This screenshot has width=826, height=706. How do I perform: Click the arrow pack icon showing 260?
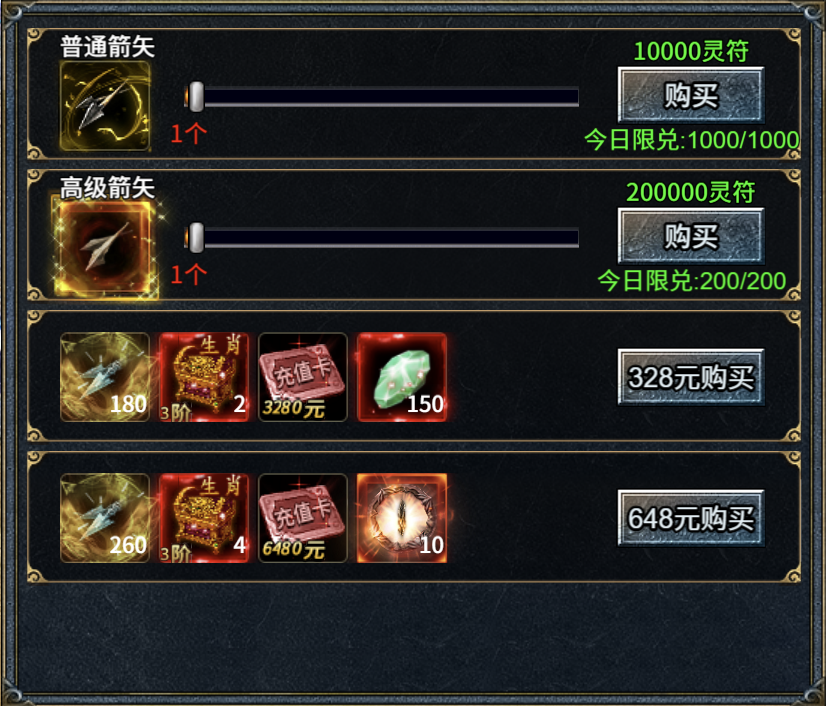(105, 518)
